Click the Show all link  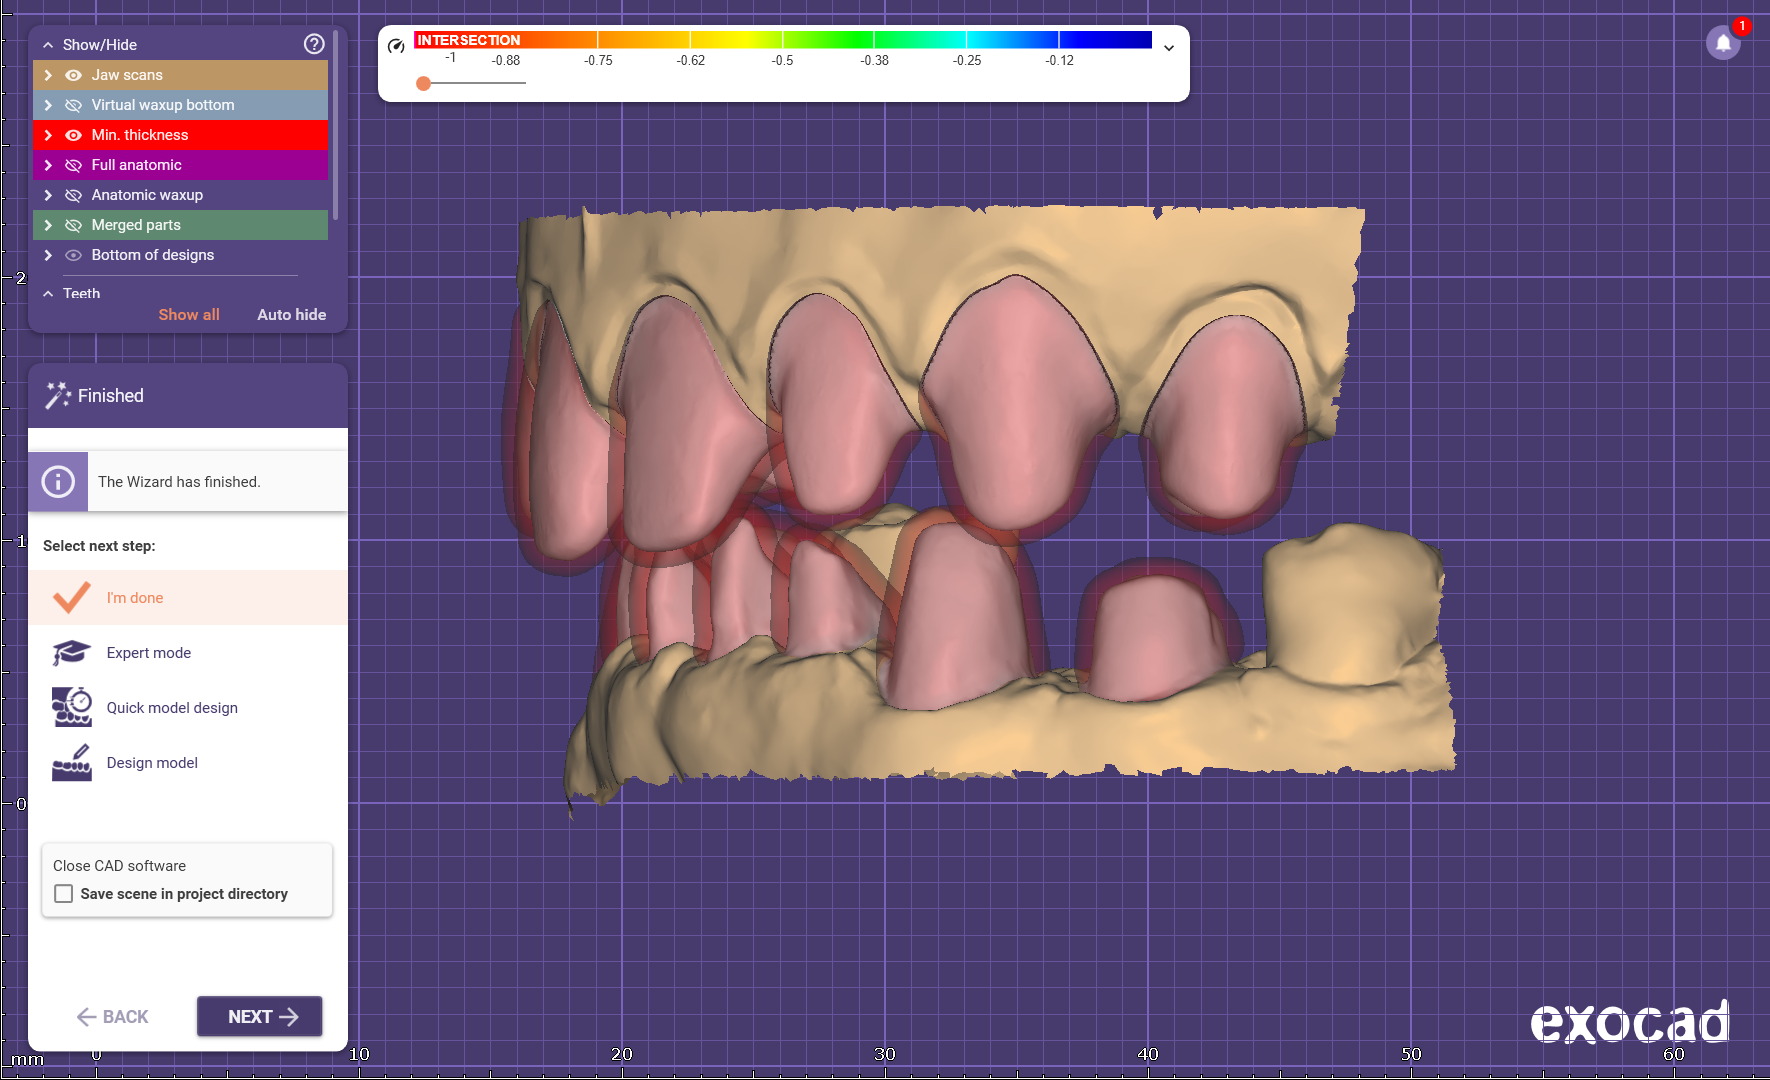pyautogui.click(x=189, y=314)
